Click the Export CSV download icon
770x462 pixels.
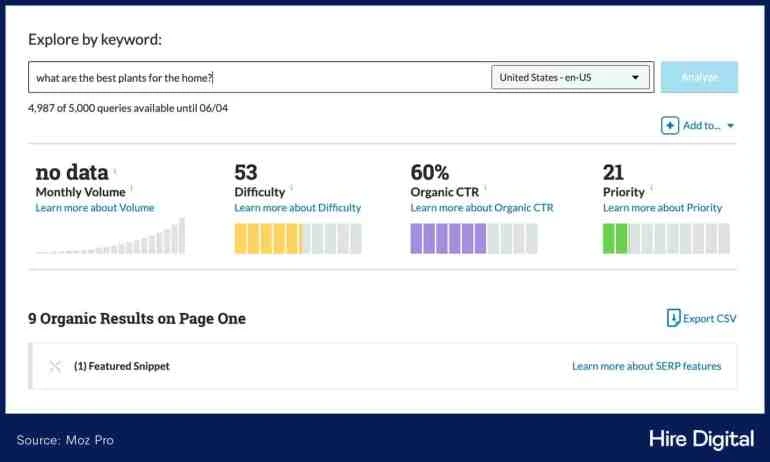(x=673, y=318)
